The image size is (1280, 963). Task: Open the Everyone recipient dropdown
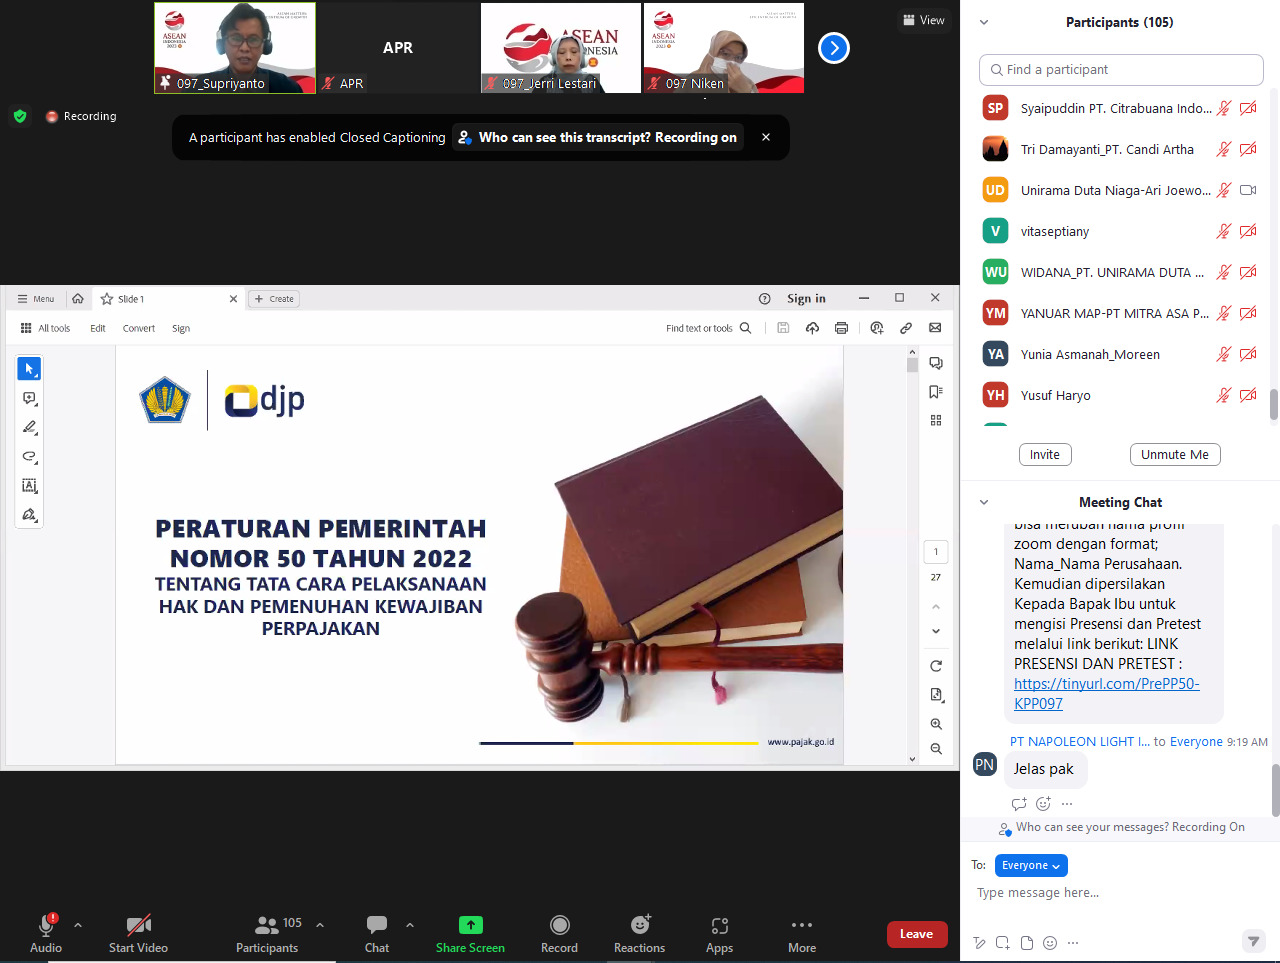point(1030,865)
